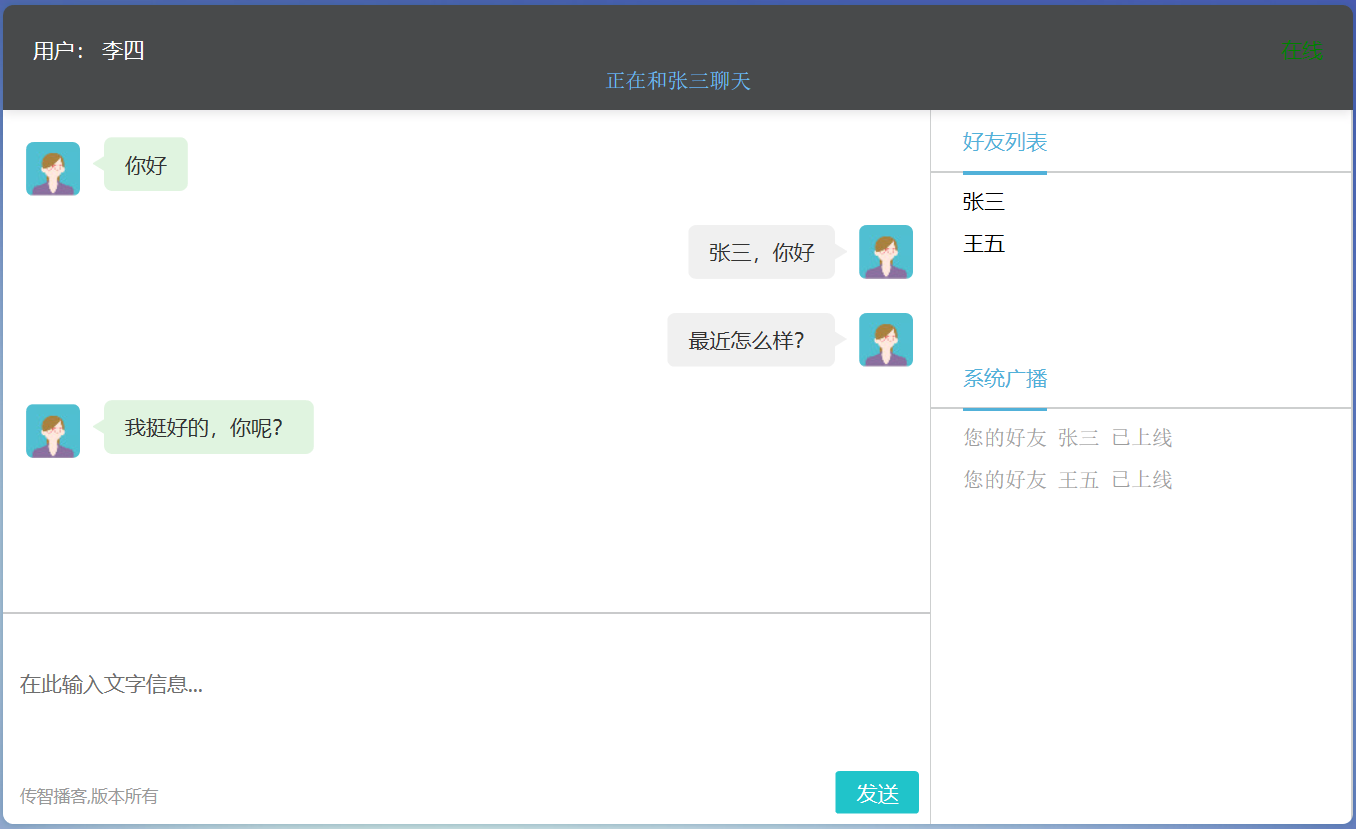The image size is (1356, 829).
Task: Click the green 在线 status indicator
Action: click(x=1302, y=51)
